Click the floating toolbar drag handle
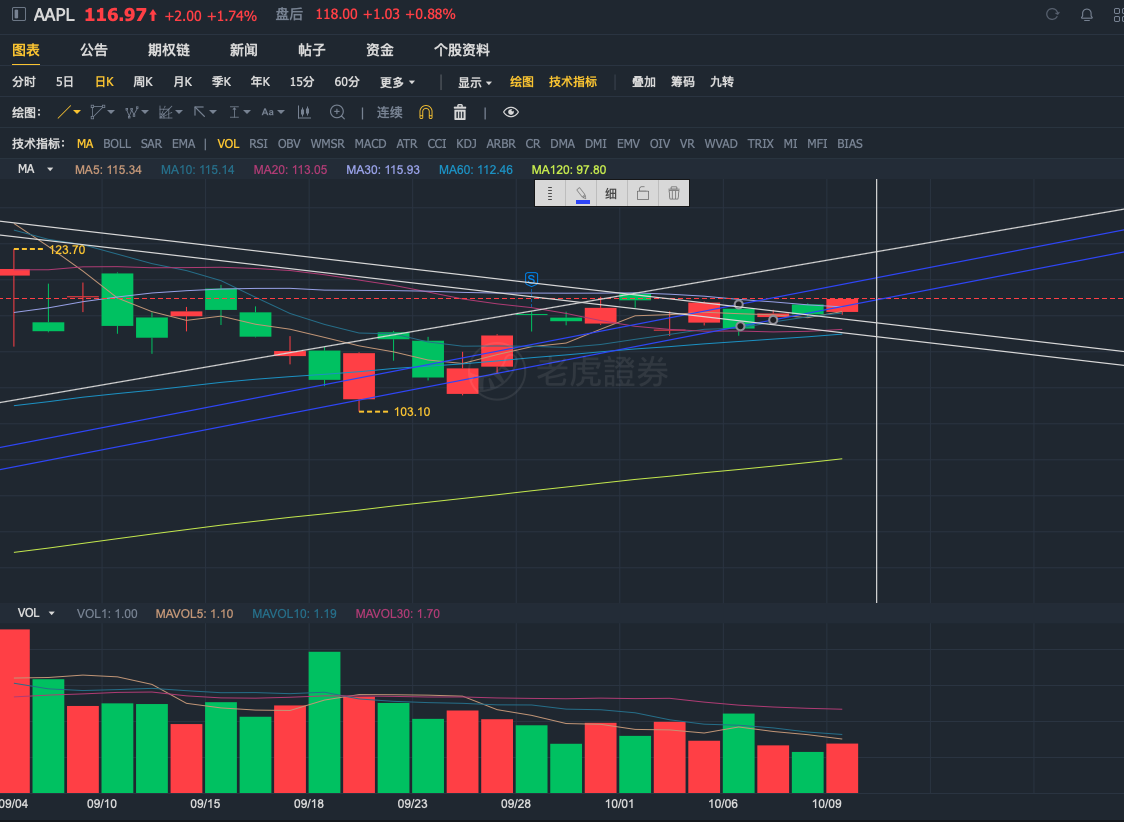The height and width of the screenshot is (822, 1124). [x=550, y=193]
